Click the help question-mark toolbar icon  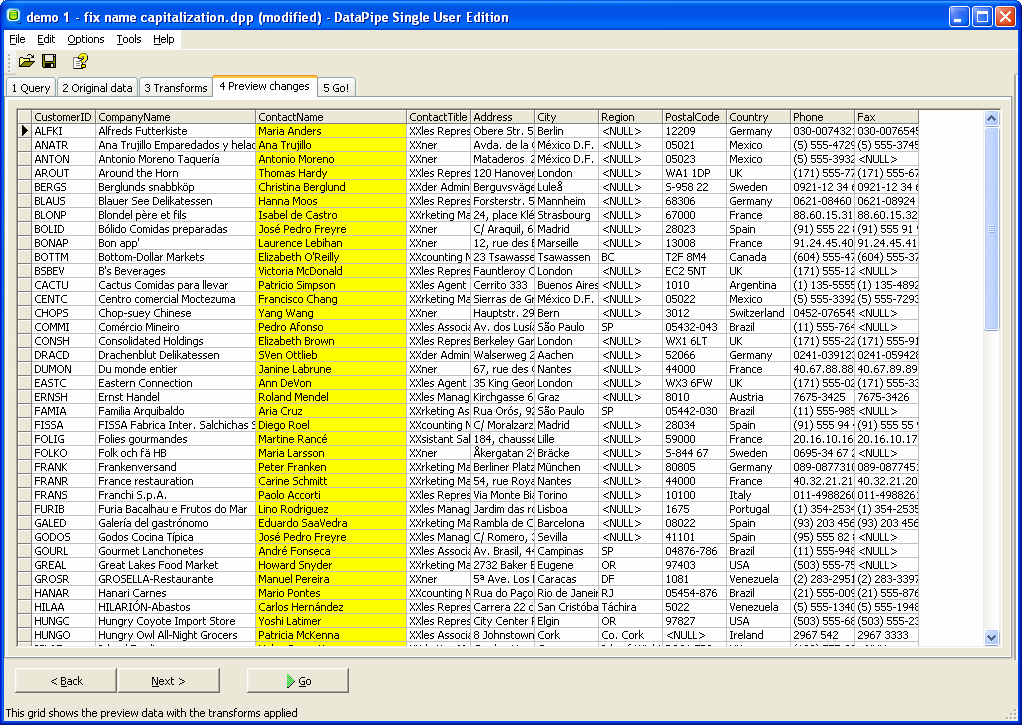pos(80,62)
